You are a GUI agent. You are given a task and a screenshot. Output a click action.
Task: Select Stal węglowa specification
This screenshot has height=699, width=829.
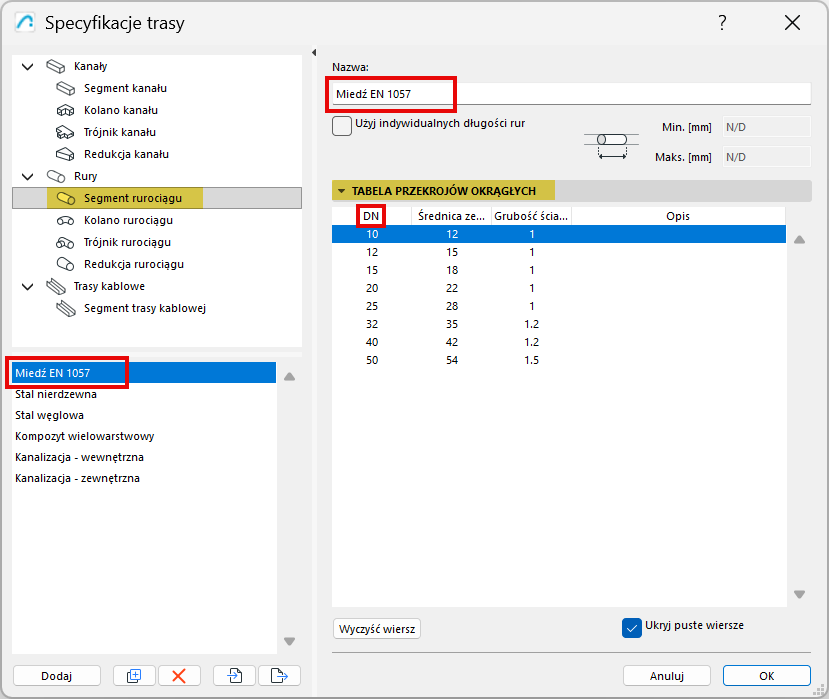click(x=144, y=416)
